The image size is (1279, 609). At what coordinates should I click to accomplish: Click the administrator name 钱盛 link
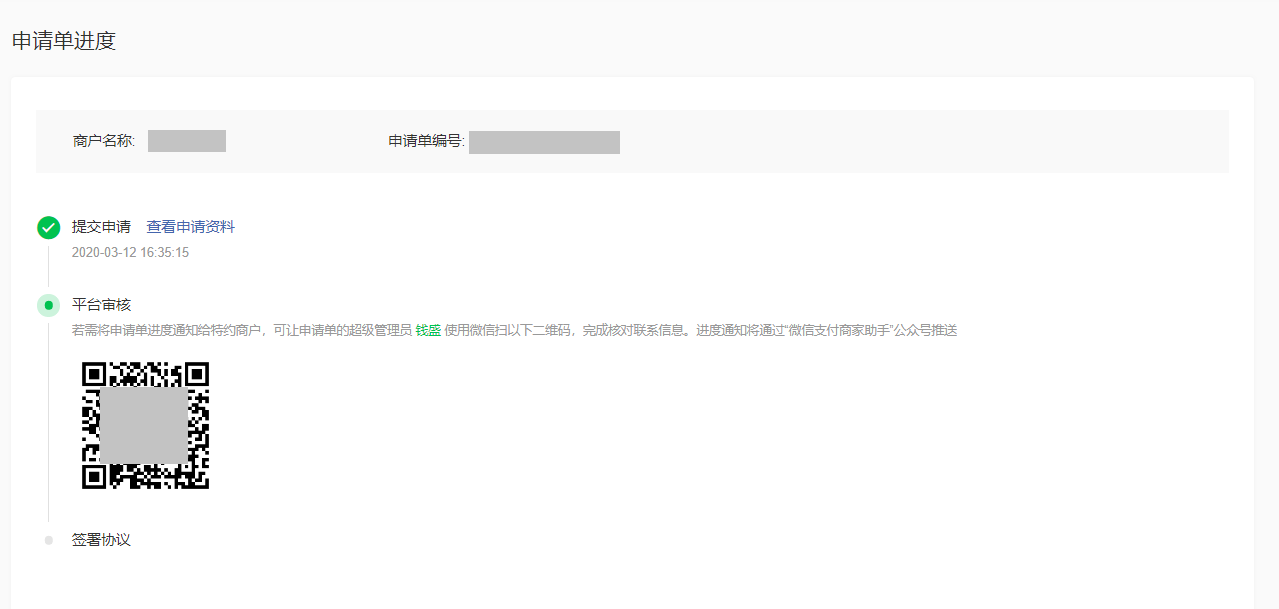tap(427, 329)
